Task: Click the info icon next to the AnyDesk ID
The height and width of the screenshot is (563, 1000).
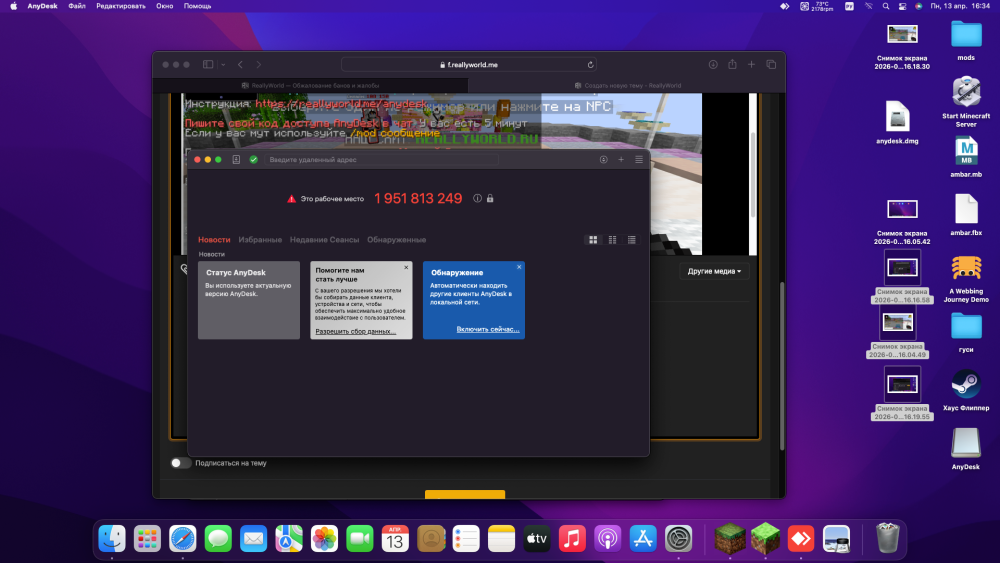Action: [477, 198]
